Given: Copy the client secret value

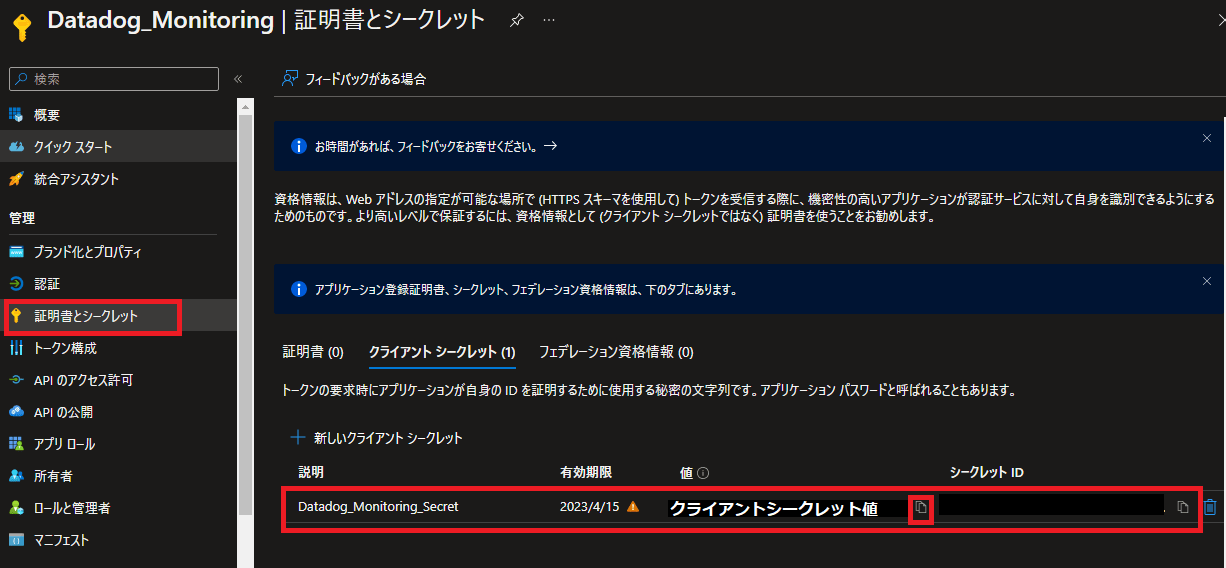Looking at the screenshot, I should coord(921,508).
